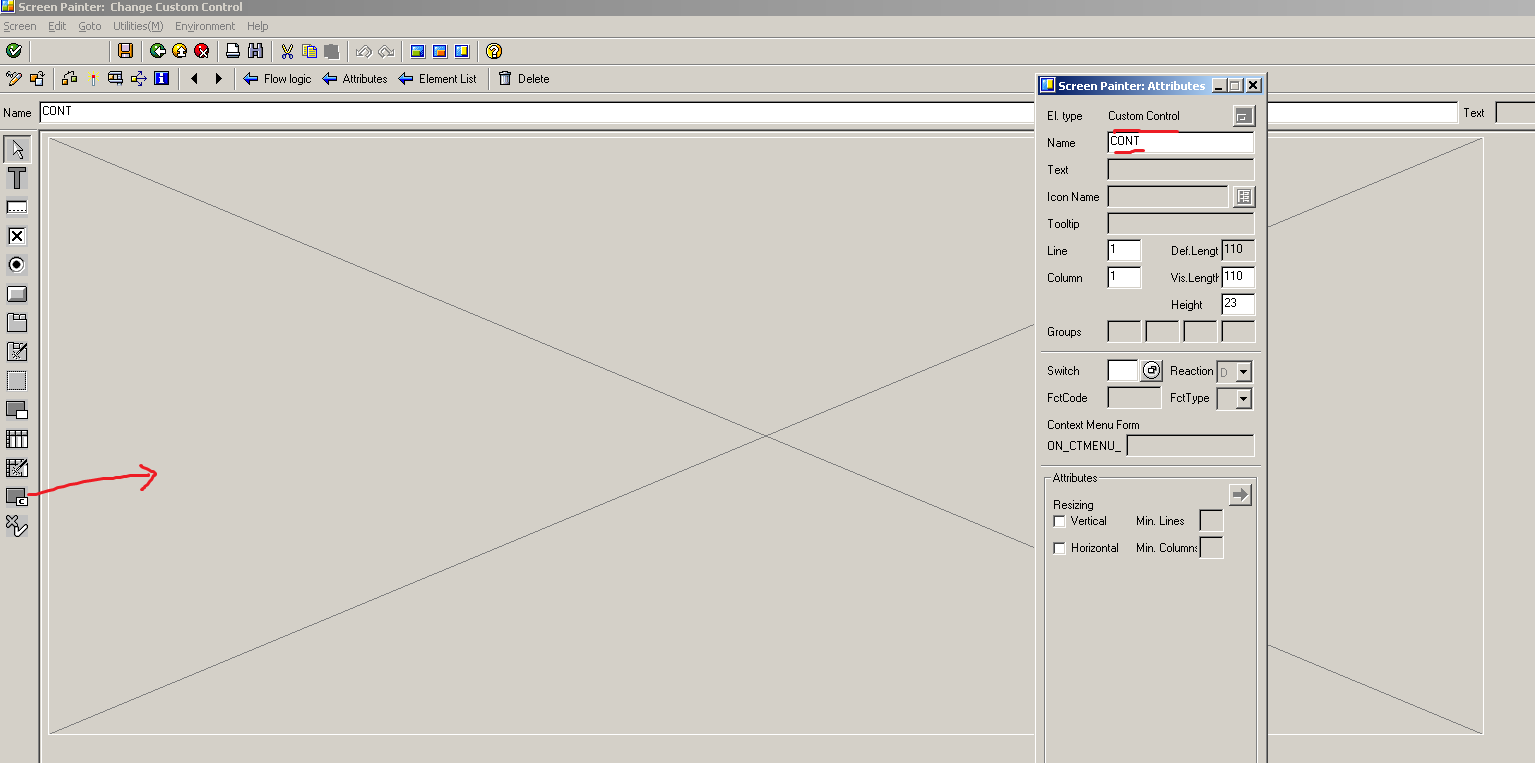Expand the FctType dropdown
This screenshot has width=1535, height=763.
(1243, 399)
